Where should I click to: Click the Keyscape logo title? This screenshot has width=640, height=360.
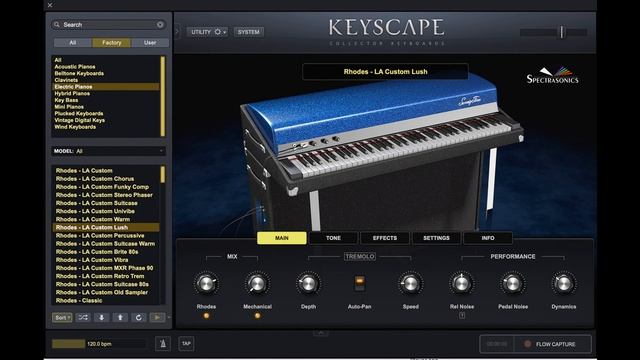click(387, 28)
